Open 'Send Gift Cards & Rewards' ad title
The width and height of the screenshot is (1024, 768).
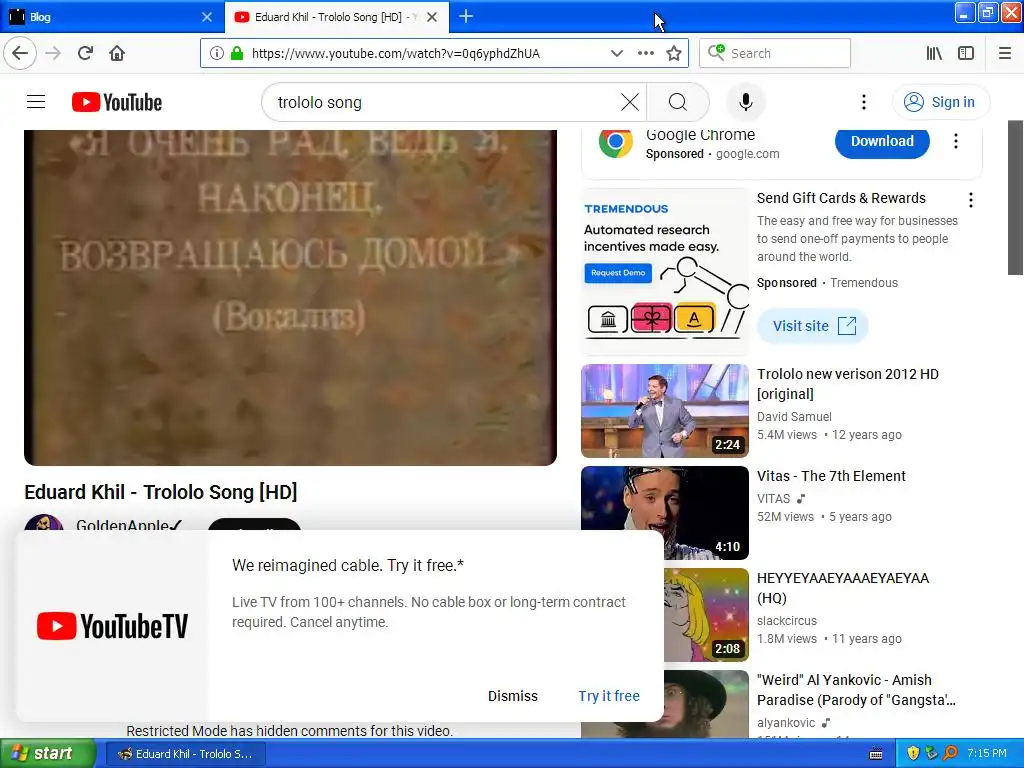(x=841, y=198)
